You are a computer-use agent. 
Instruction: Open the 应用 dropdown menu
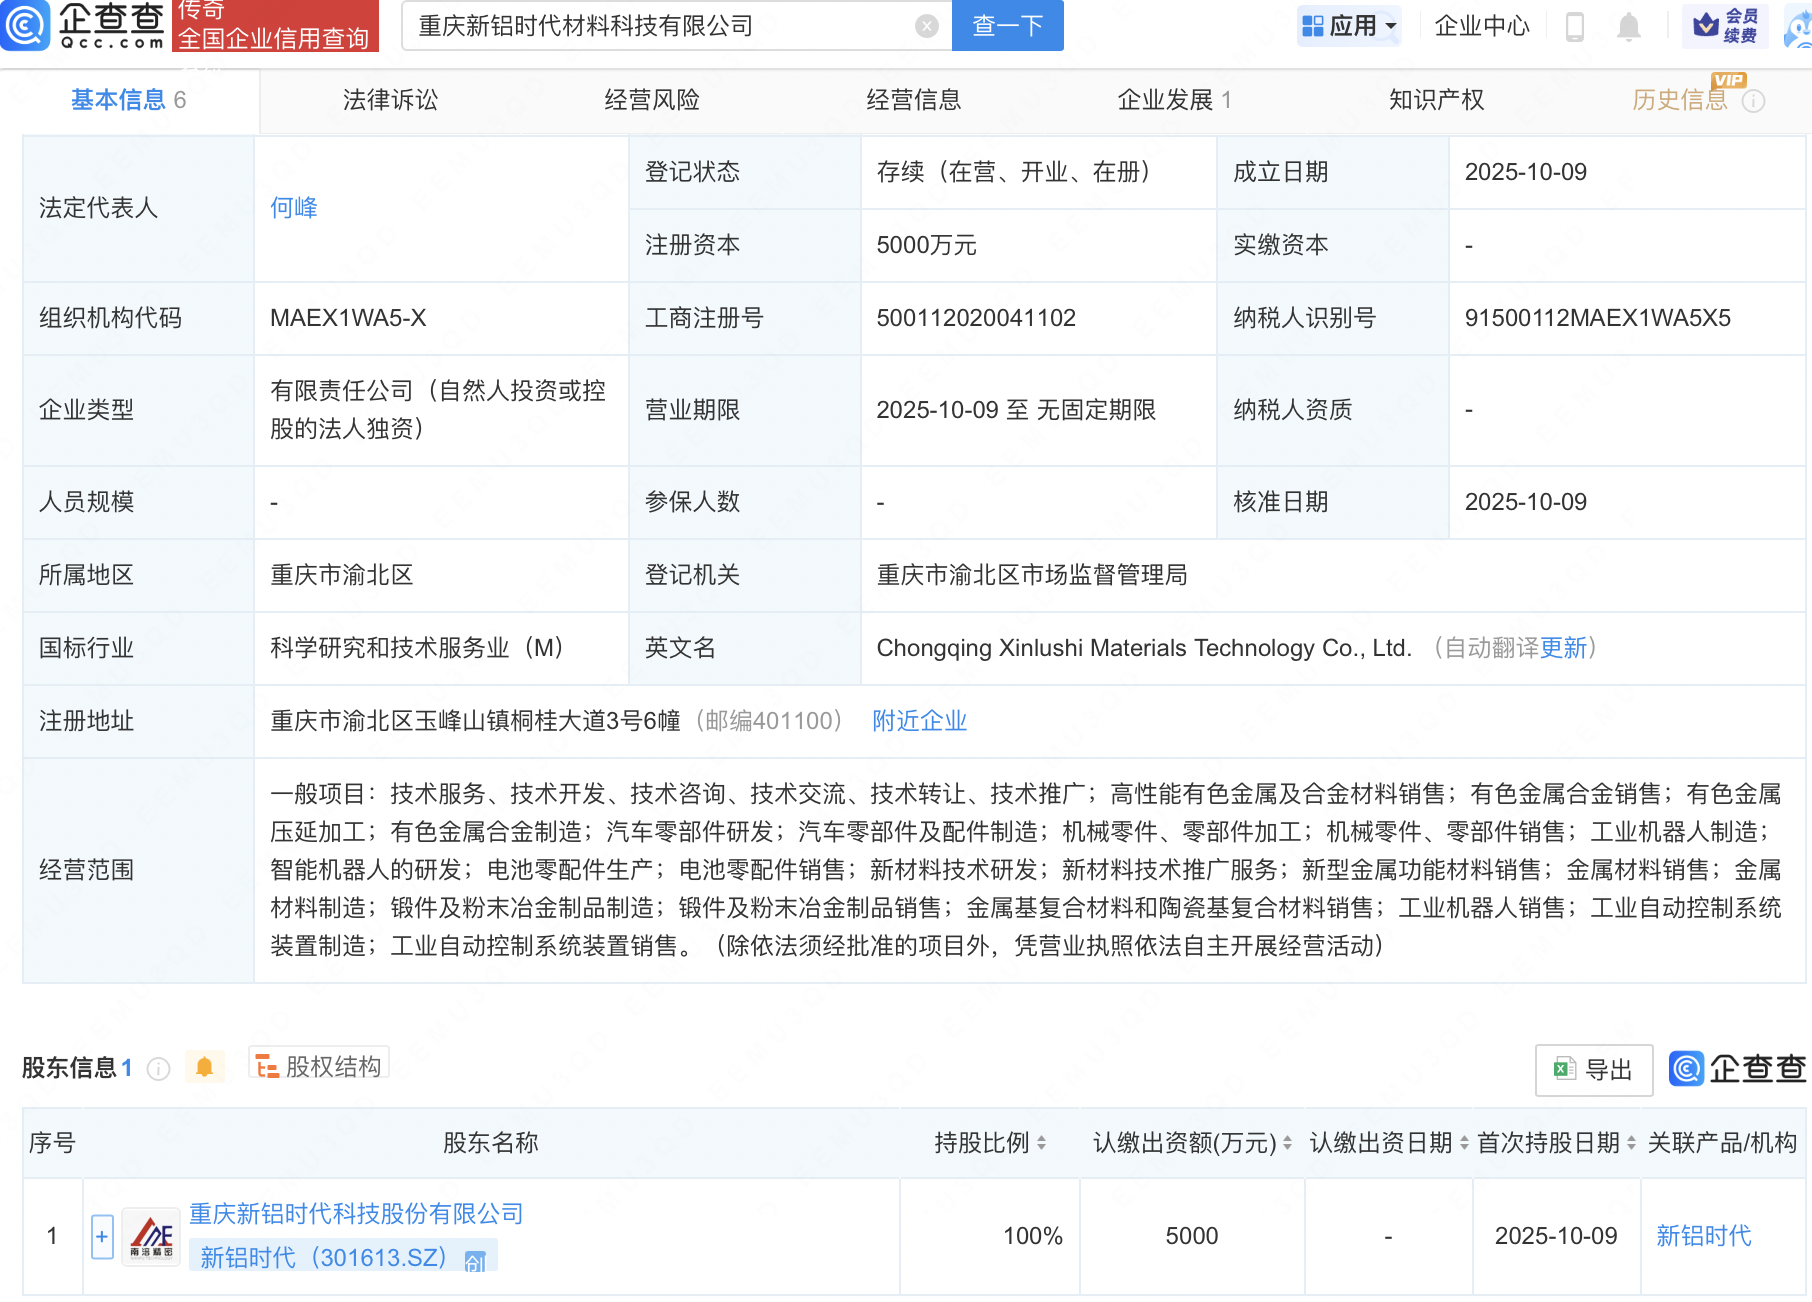1349,26
